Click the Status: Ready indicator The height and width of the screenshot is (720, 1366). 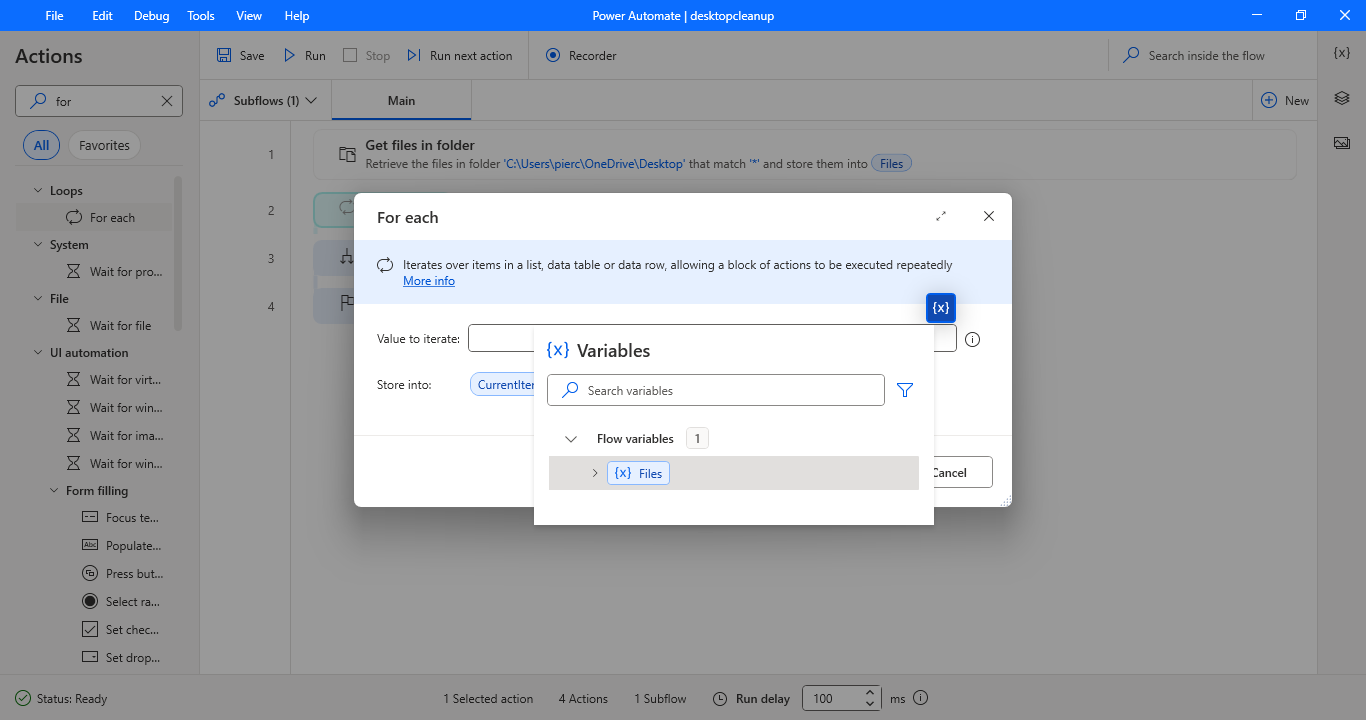[62, 699]
